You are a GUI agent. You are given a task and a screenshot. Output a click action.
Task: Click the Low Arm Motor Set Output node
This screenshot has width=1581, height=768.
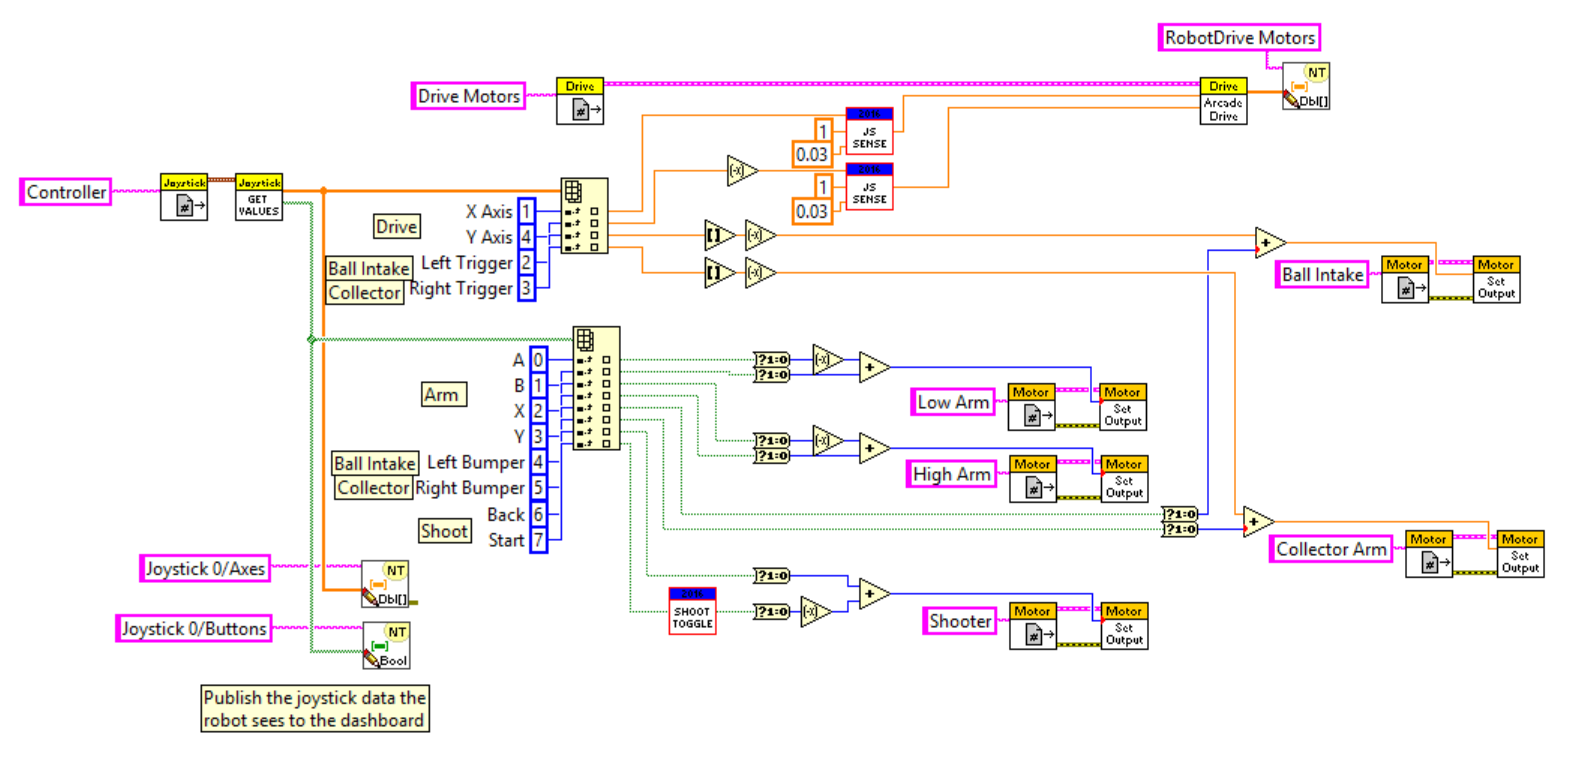(1122, 407)
